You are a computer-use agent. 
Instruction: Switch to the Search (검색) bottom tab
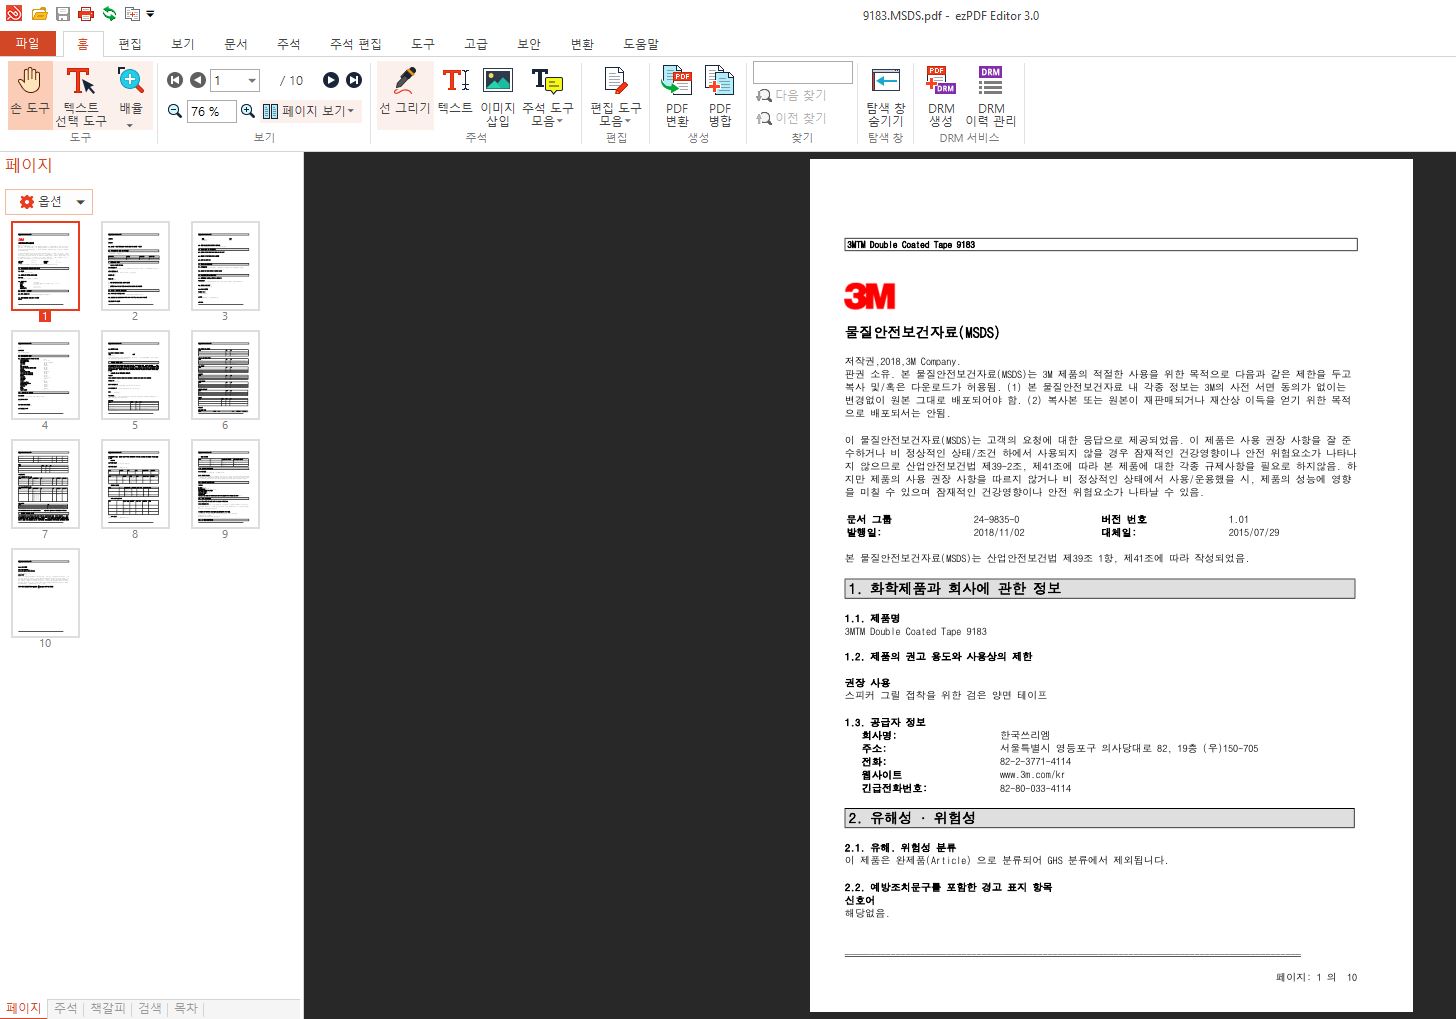(150, 1008)
